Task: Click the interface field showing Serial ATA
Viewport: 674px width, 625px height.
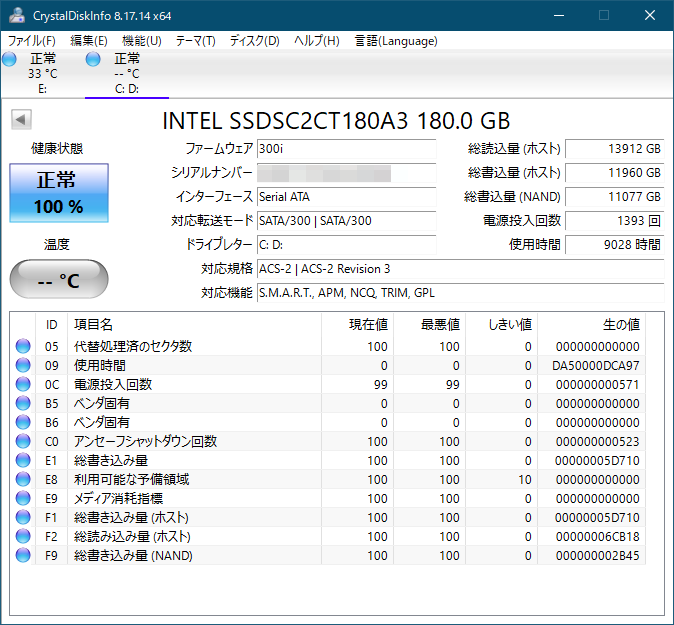Action: point(346,197)
